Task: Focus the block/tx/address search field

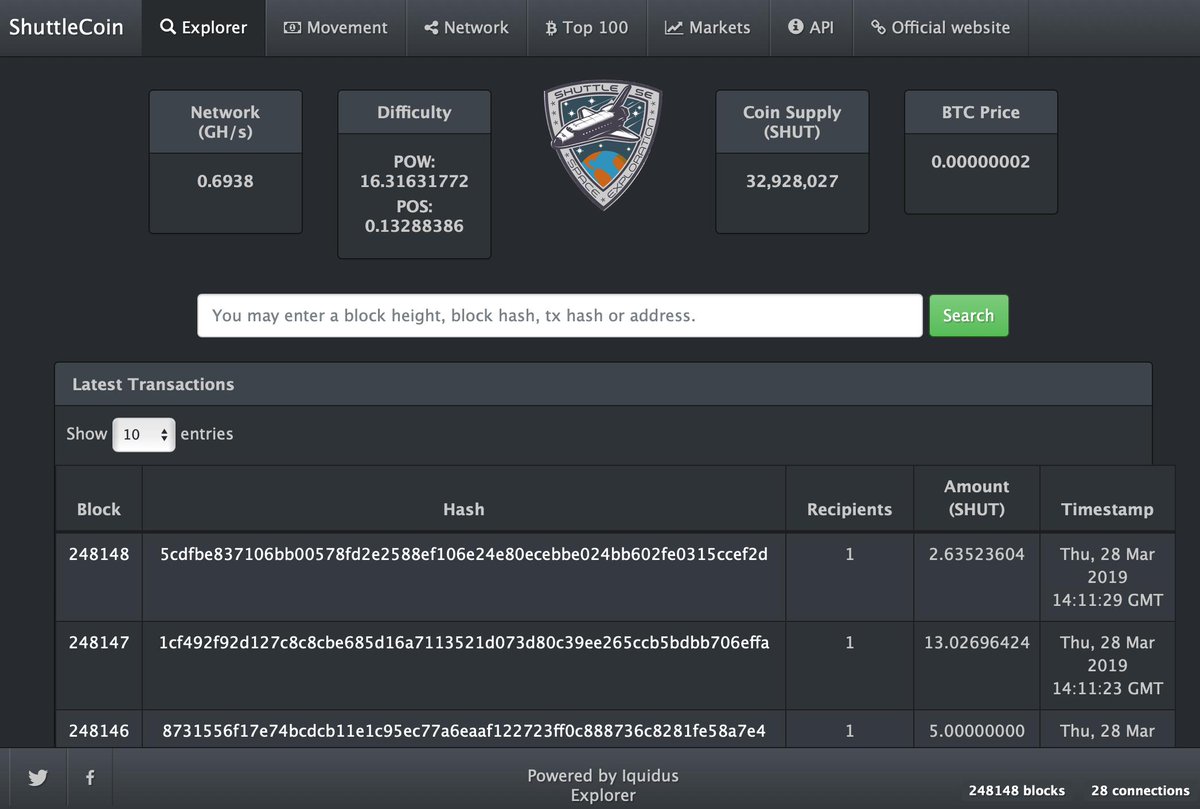Action: 560,315
